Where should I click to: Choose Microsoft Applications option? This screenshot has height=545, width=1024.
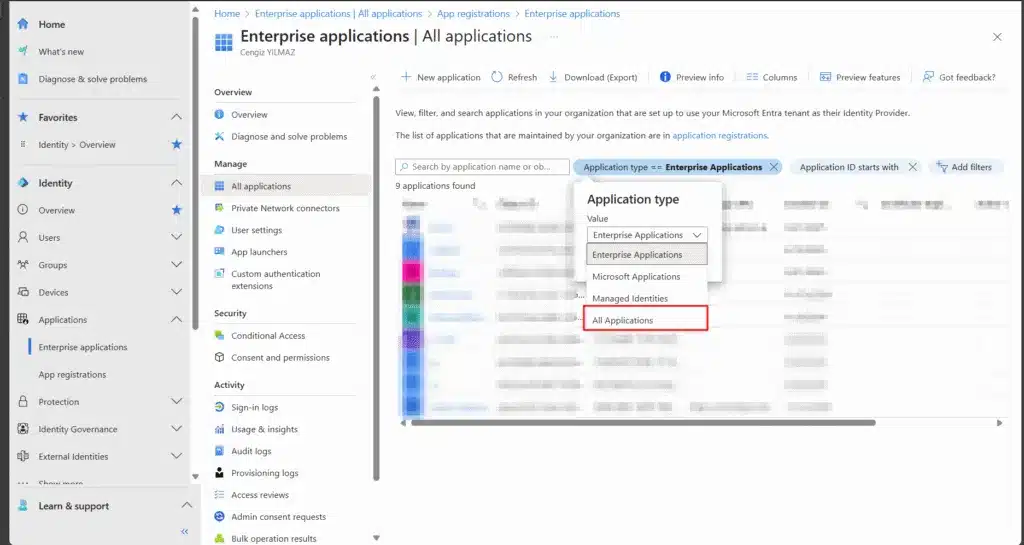(x=636, y=277)
